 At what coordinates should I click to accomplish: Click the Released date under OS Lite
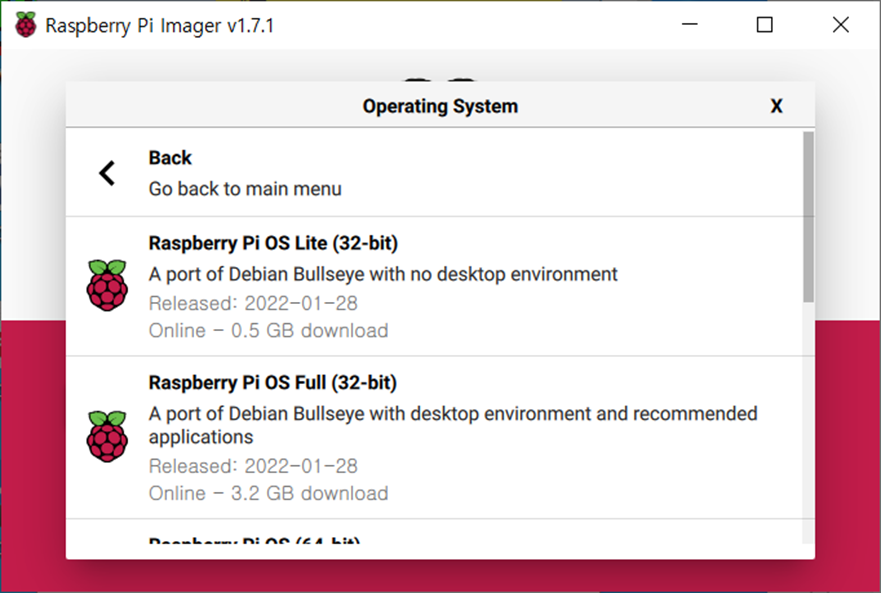253,304
